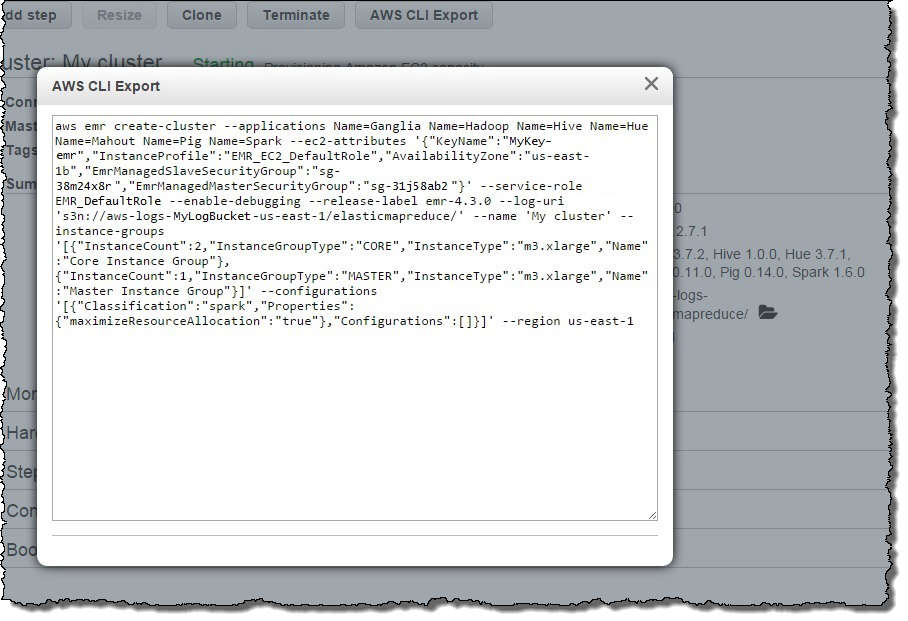The height and width of the screenshot is (621, 908).
Task: Terminate the cluster
Action: (x=295, y=15)
